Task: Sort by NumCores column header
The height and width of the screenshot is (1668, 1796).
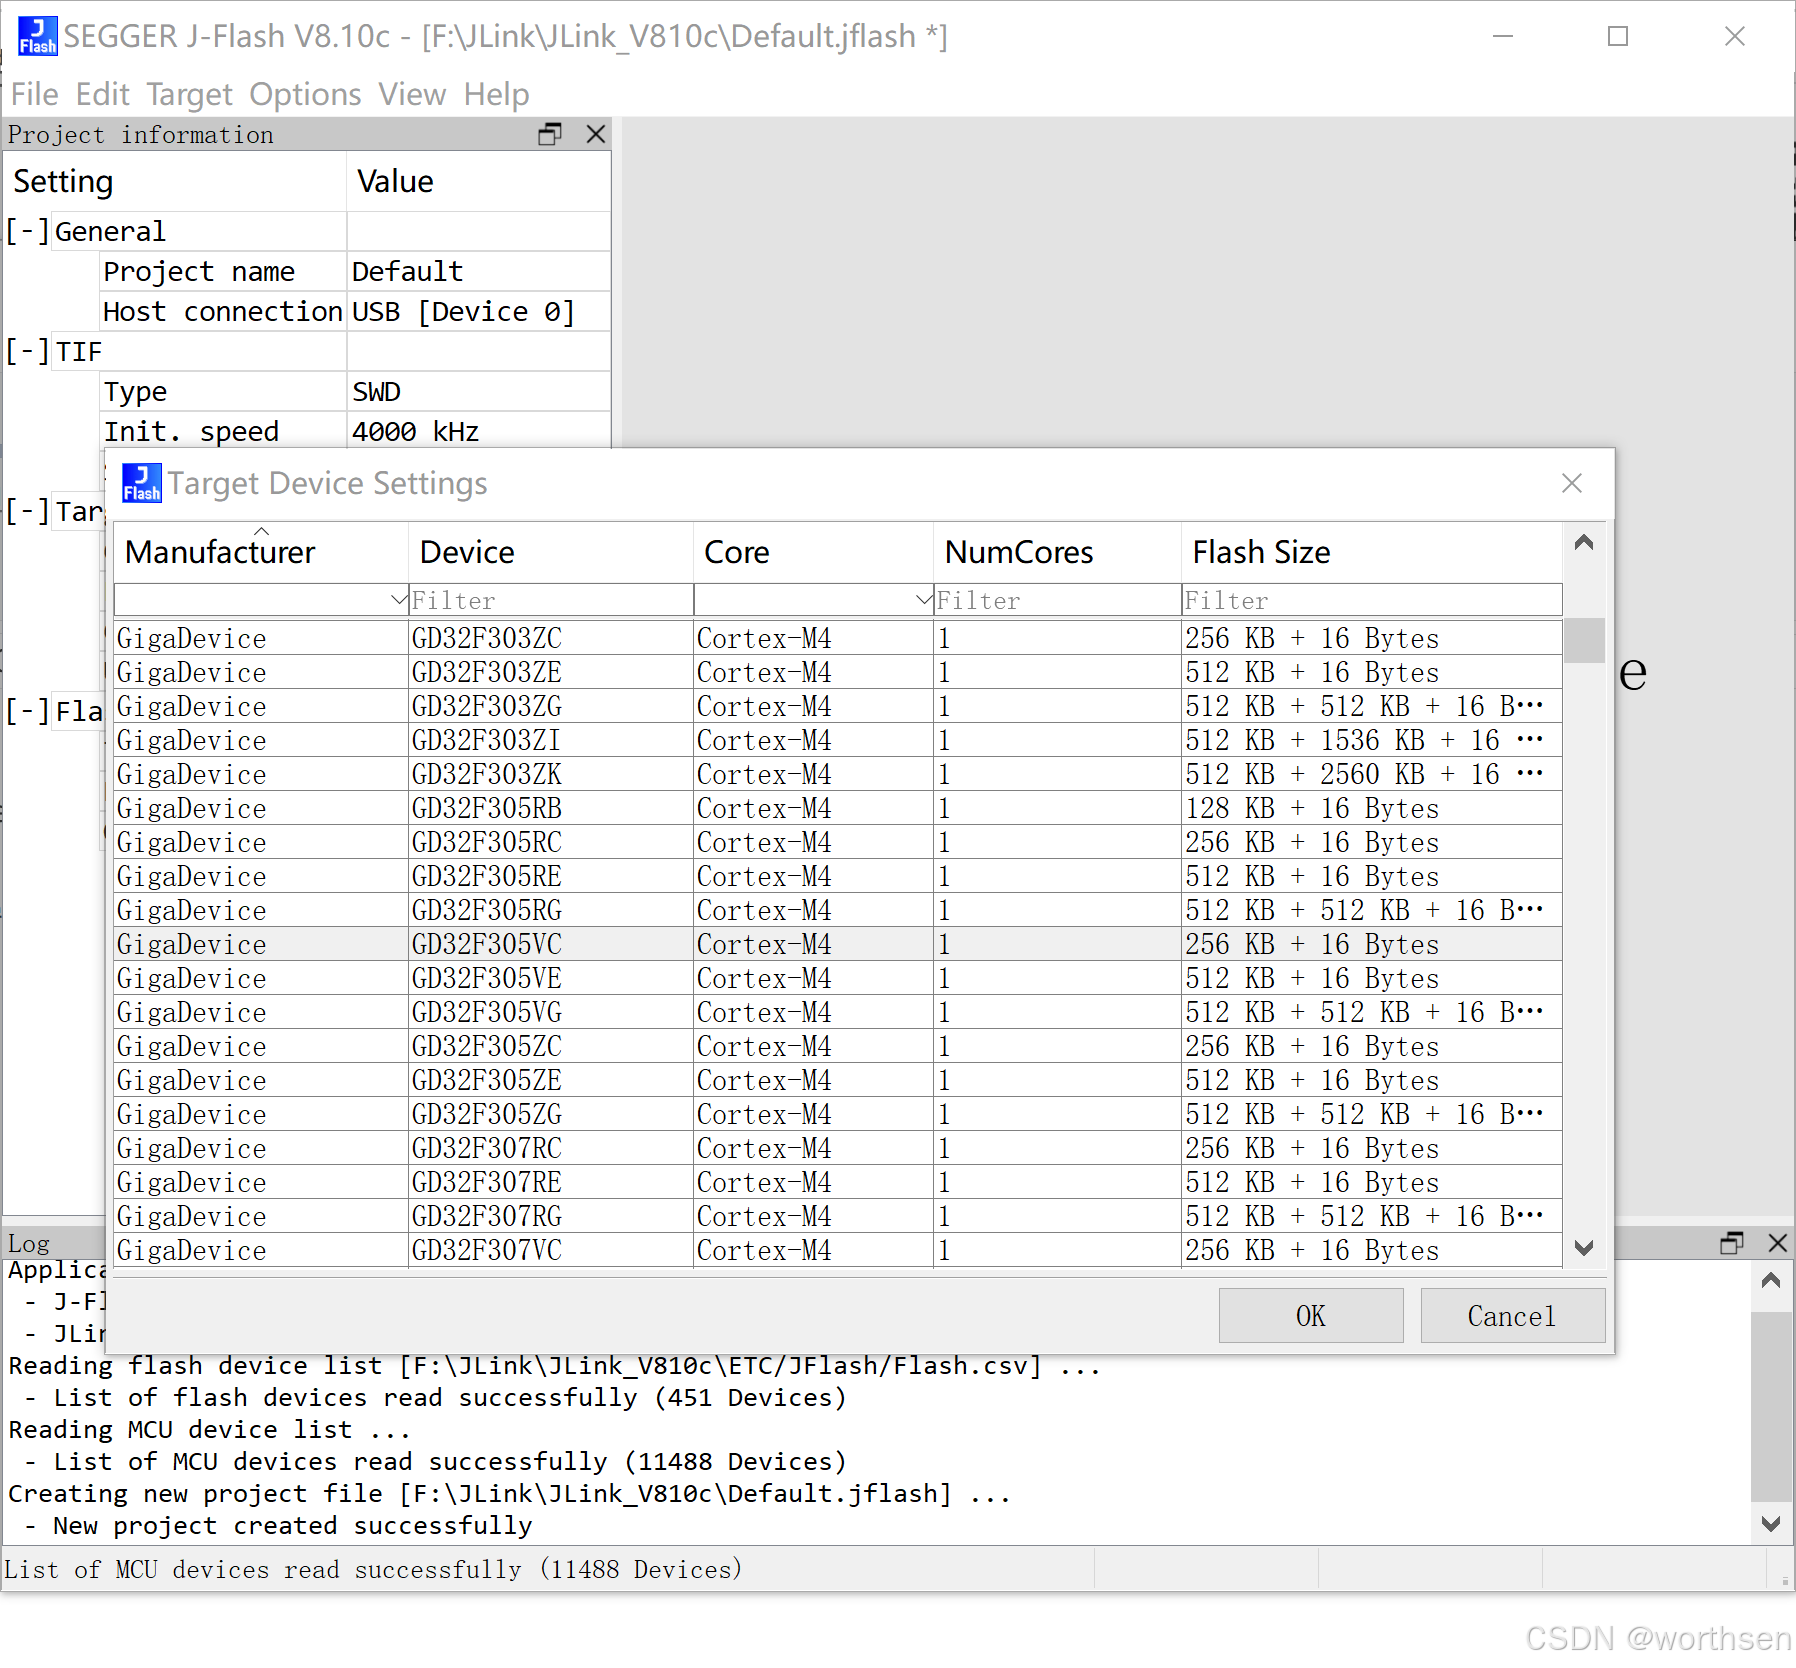Action: 1057,552
